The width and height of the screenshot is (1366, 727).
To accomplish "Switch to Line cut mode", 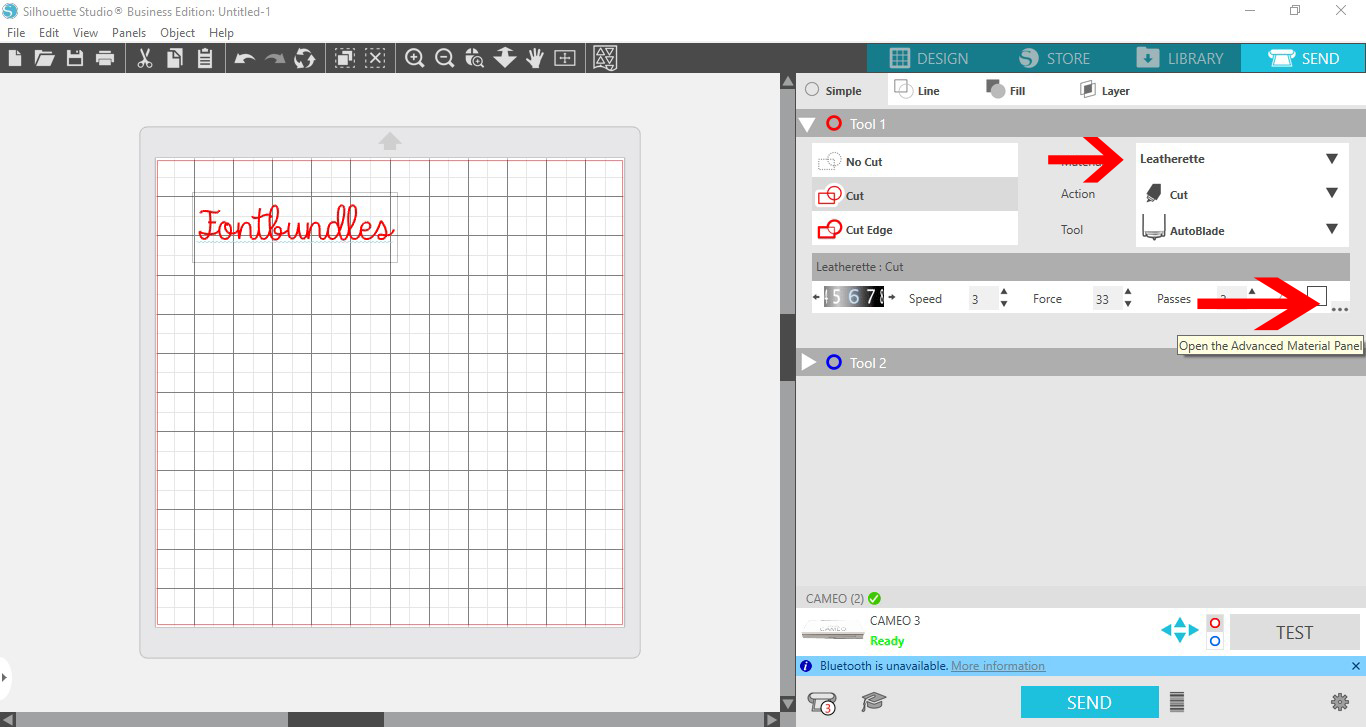I will pyautogui.click(x=916, y=90).
